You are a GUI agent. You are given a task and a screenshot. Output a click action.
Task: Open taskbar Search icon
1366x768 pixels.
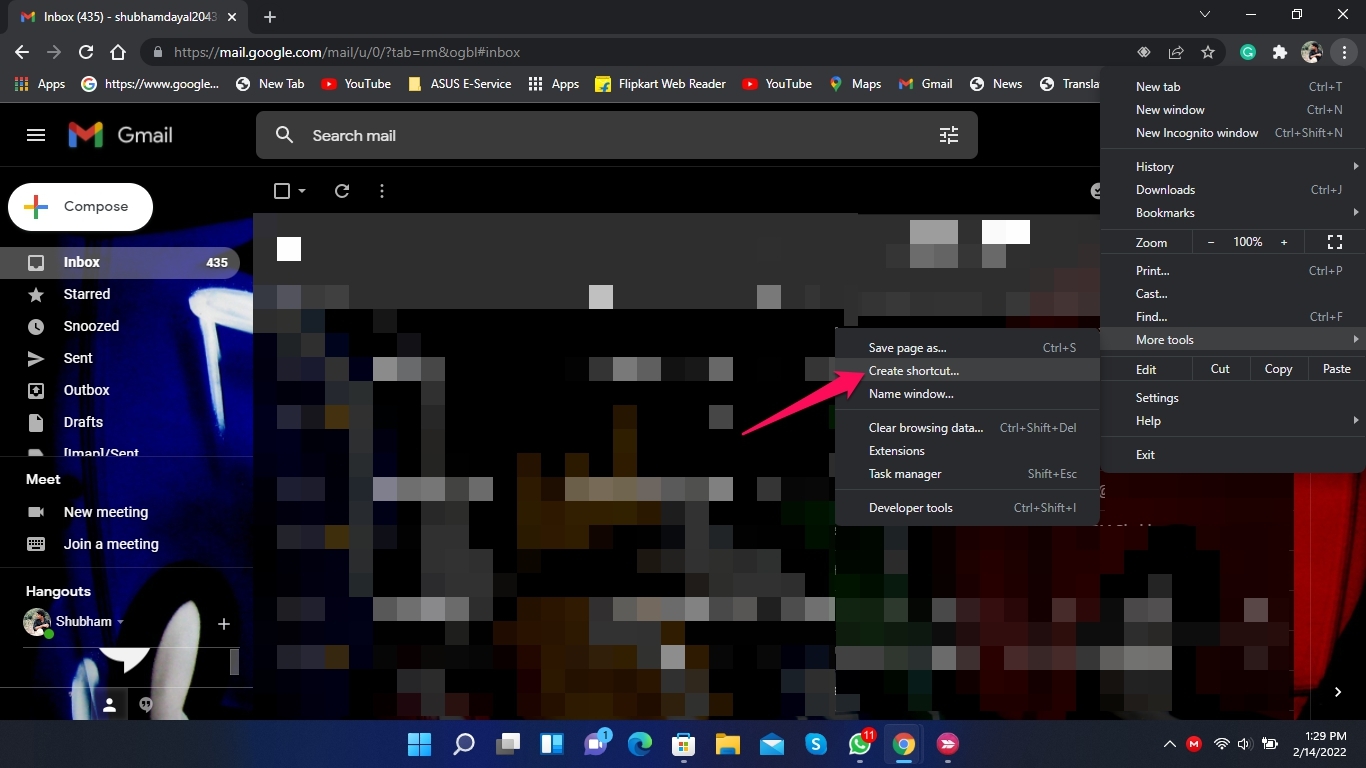(x=464, y=744)
